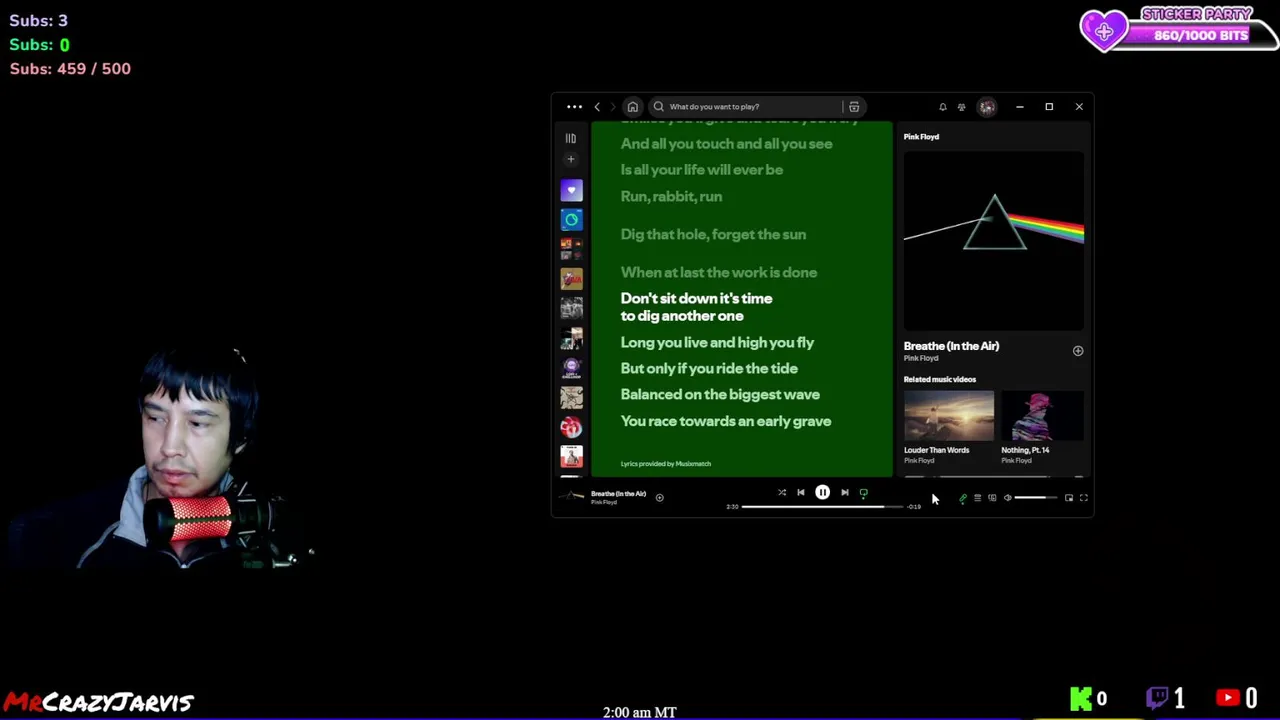This screenshot has height=720, width=1280.
Task: Toggle the lyrics microphone button
Action: coord(963,498)
